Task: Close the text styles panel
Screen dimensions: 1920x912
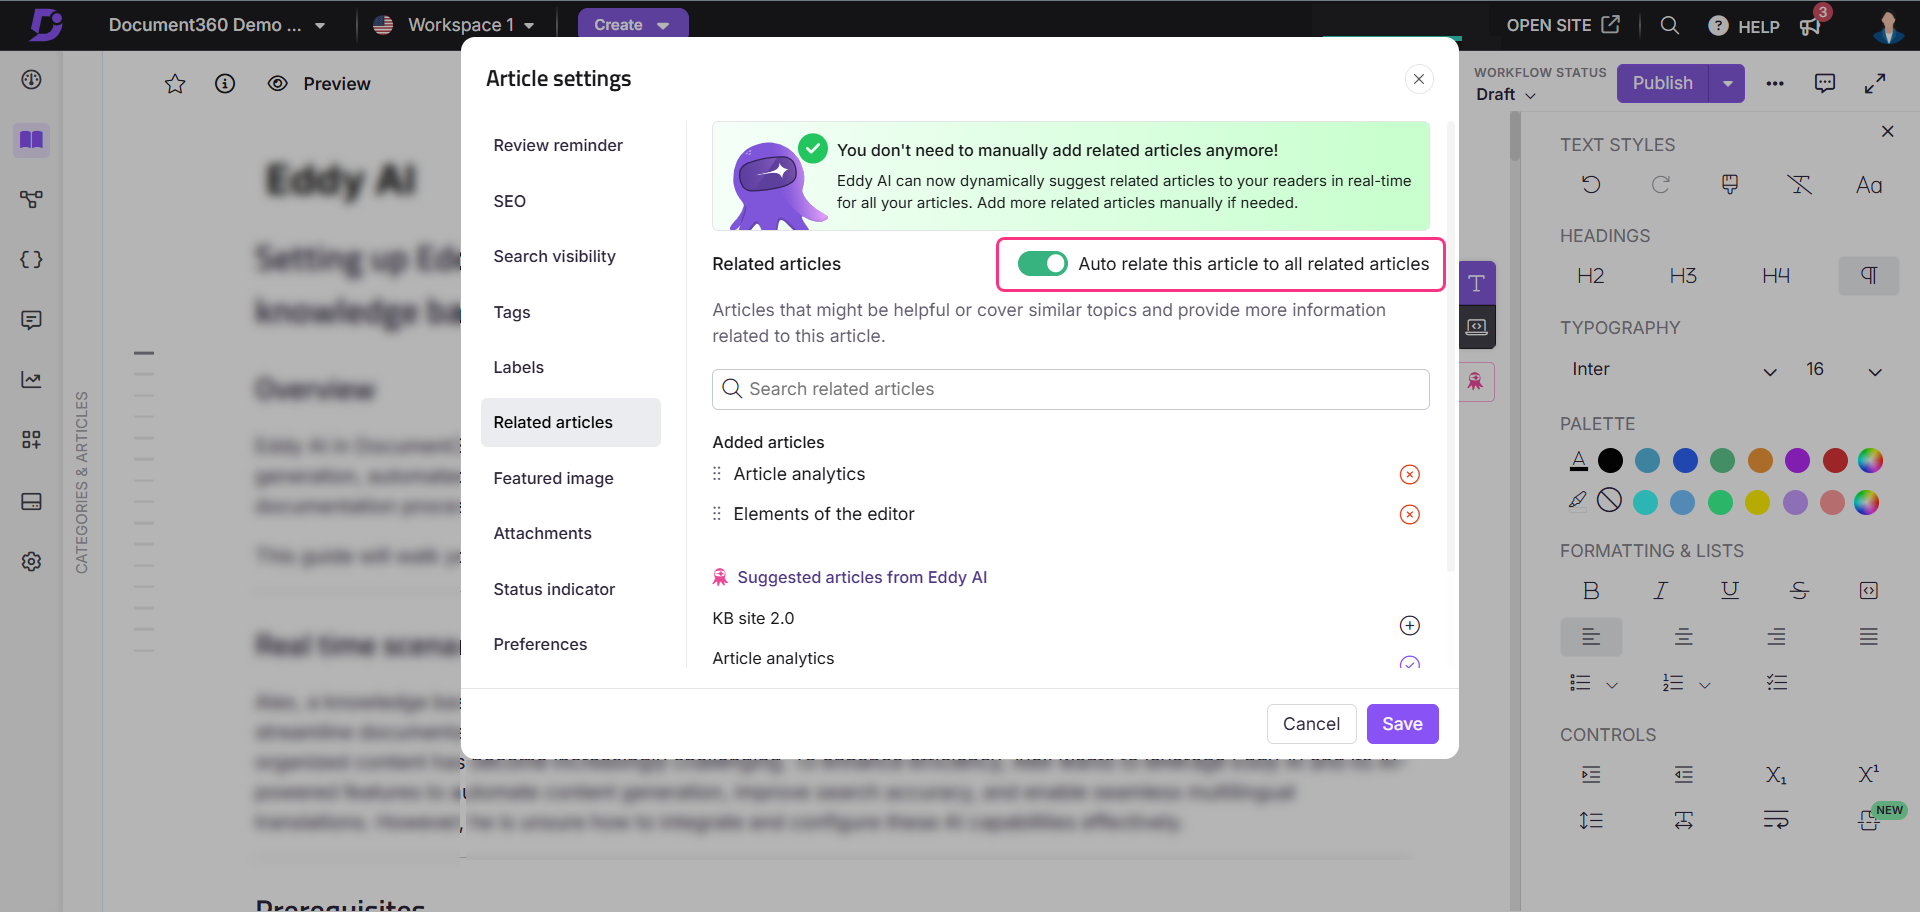Action: click(x=1888, y=131)
